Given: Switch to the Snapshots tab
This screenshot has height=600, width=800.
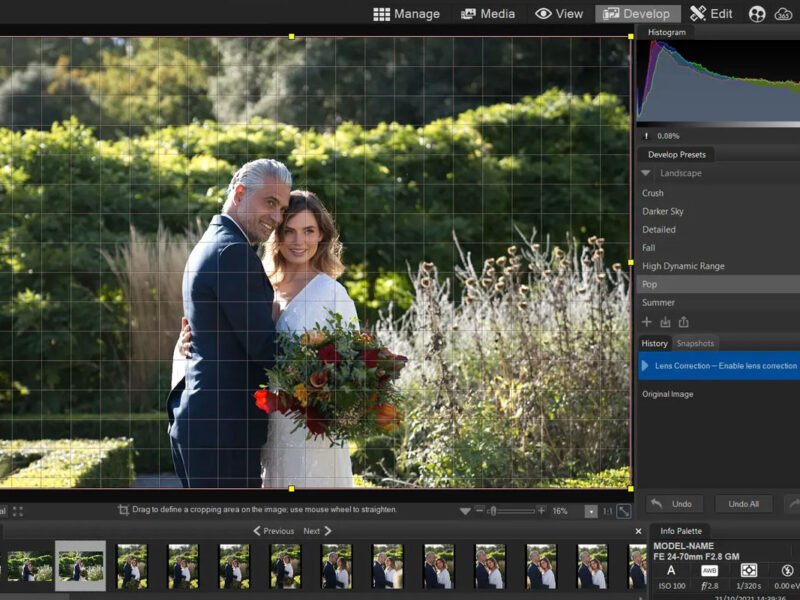Looking at the screenshot, I should point(695,343).
